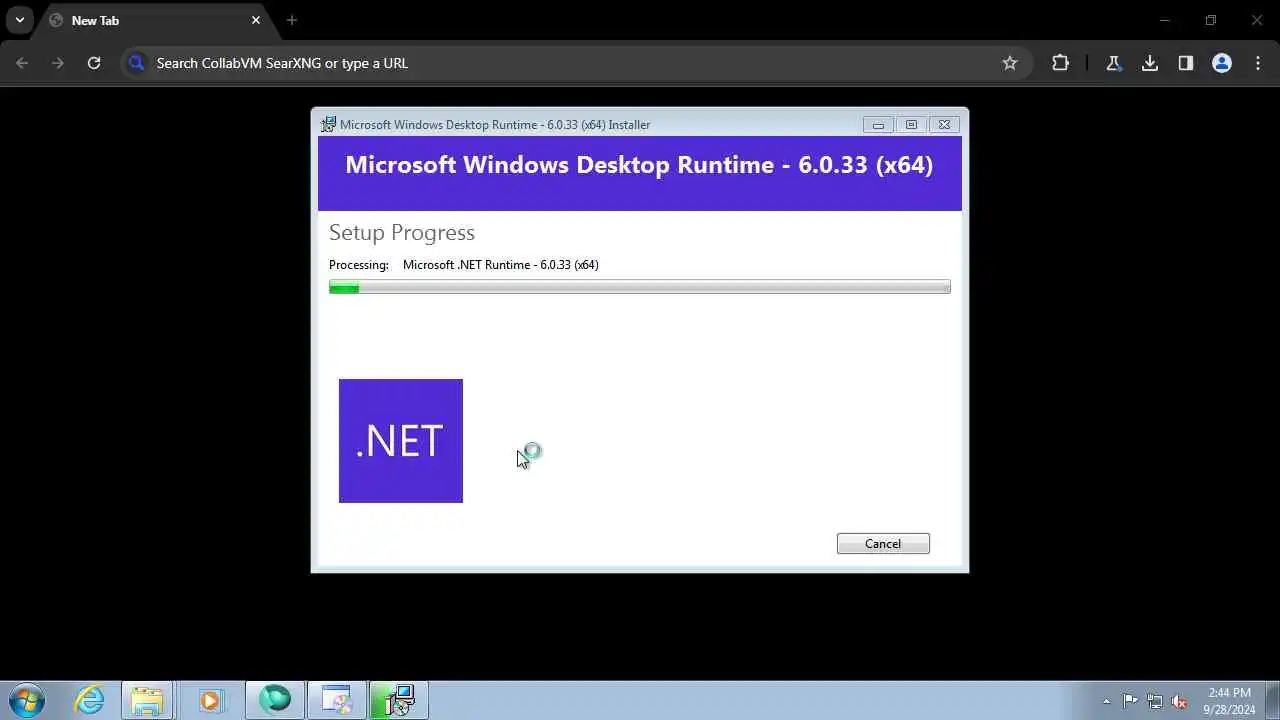
Task: Show hidden system tray icons
Action: [x=1106, y=701]
